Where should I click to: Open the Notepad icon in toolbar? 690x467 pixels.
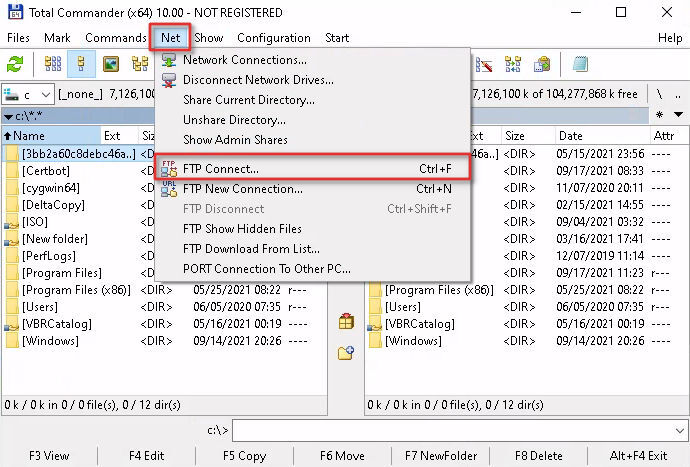(580, 65)
